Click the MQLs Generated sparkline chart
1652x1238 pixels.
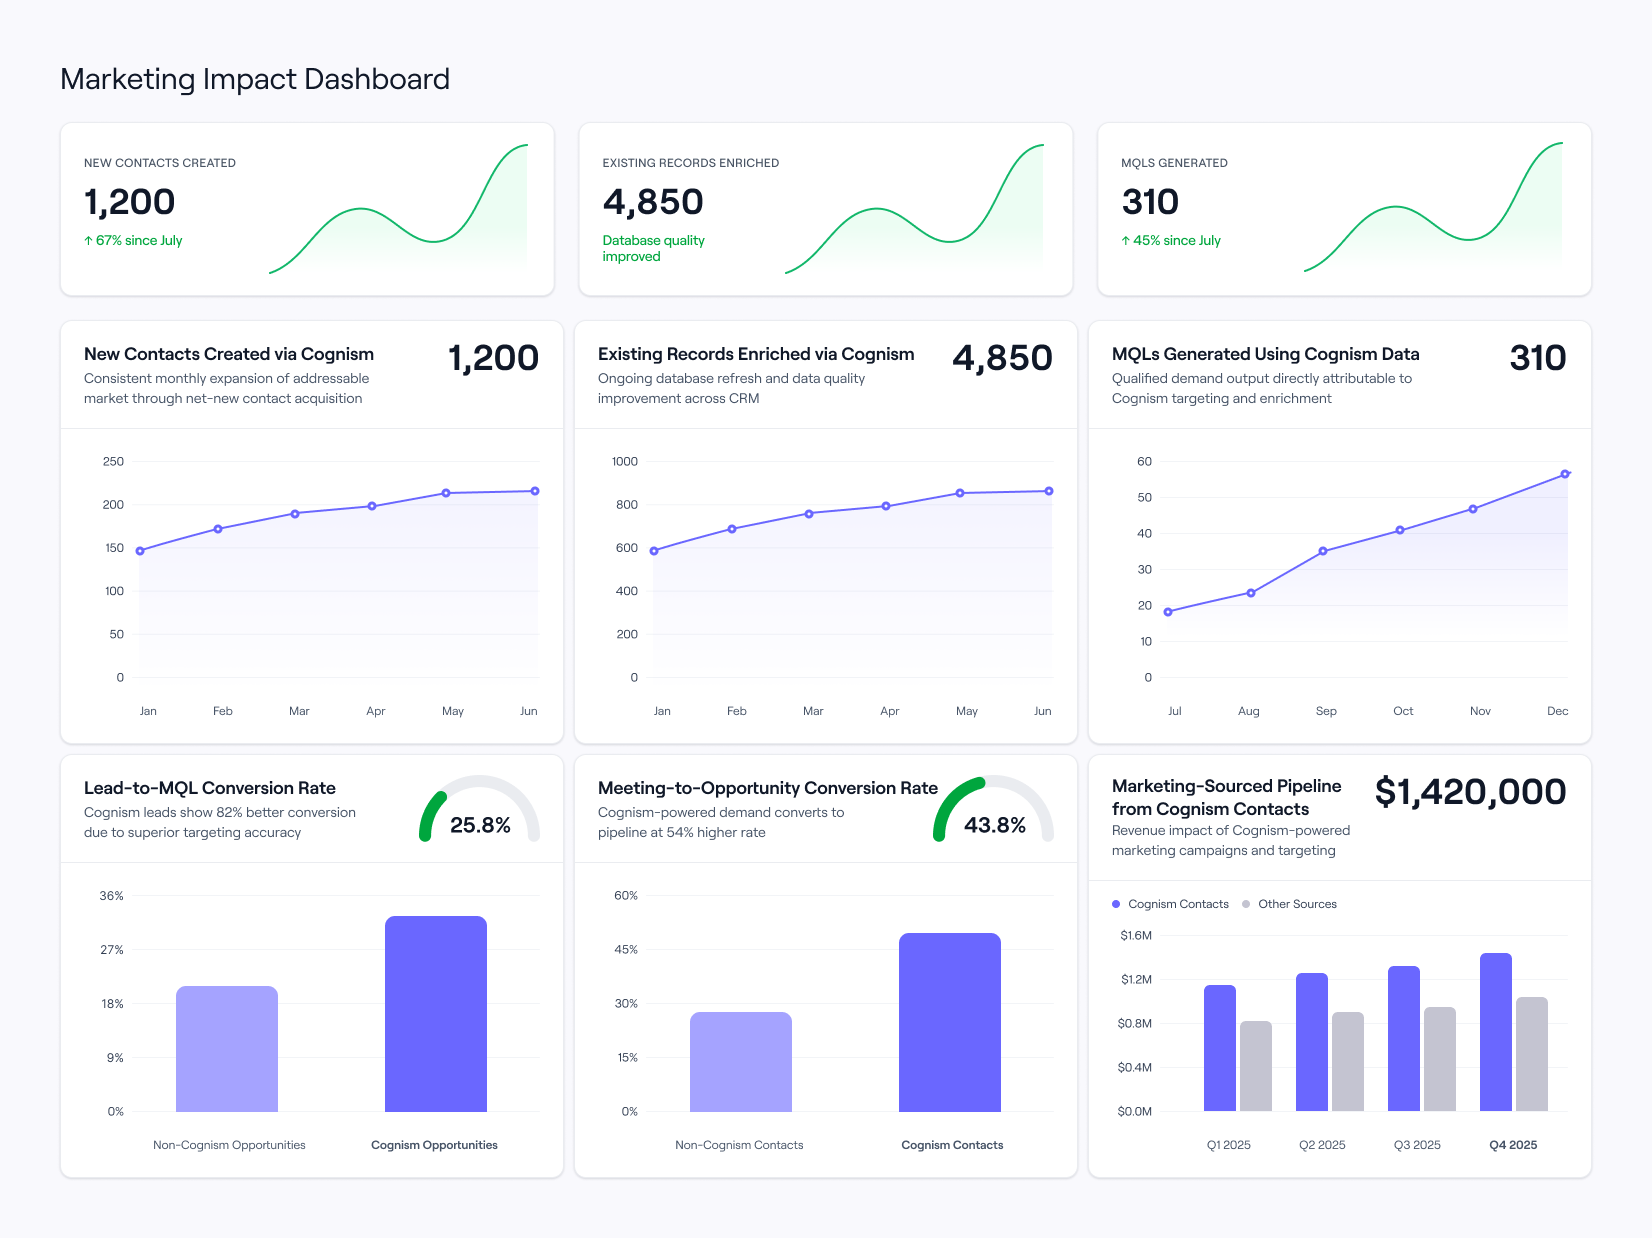(x=1433, y=210)
